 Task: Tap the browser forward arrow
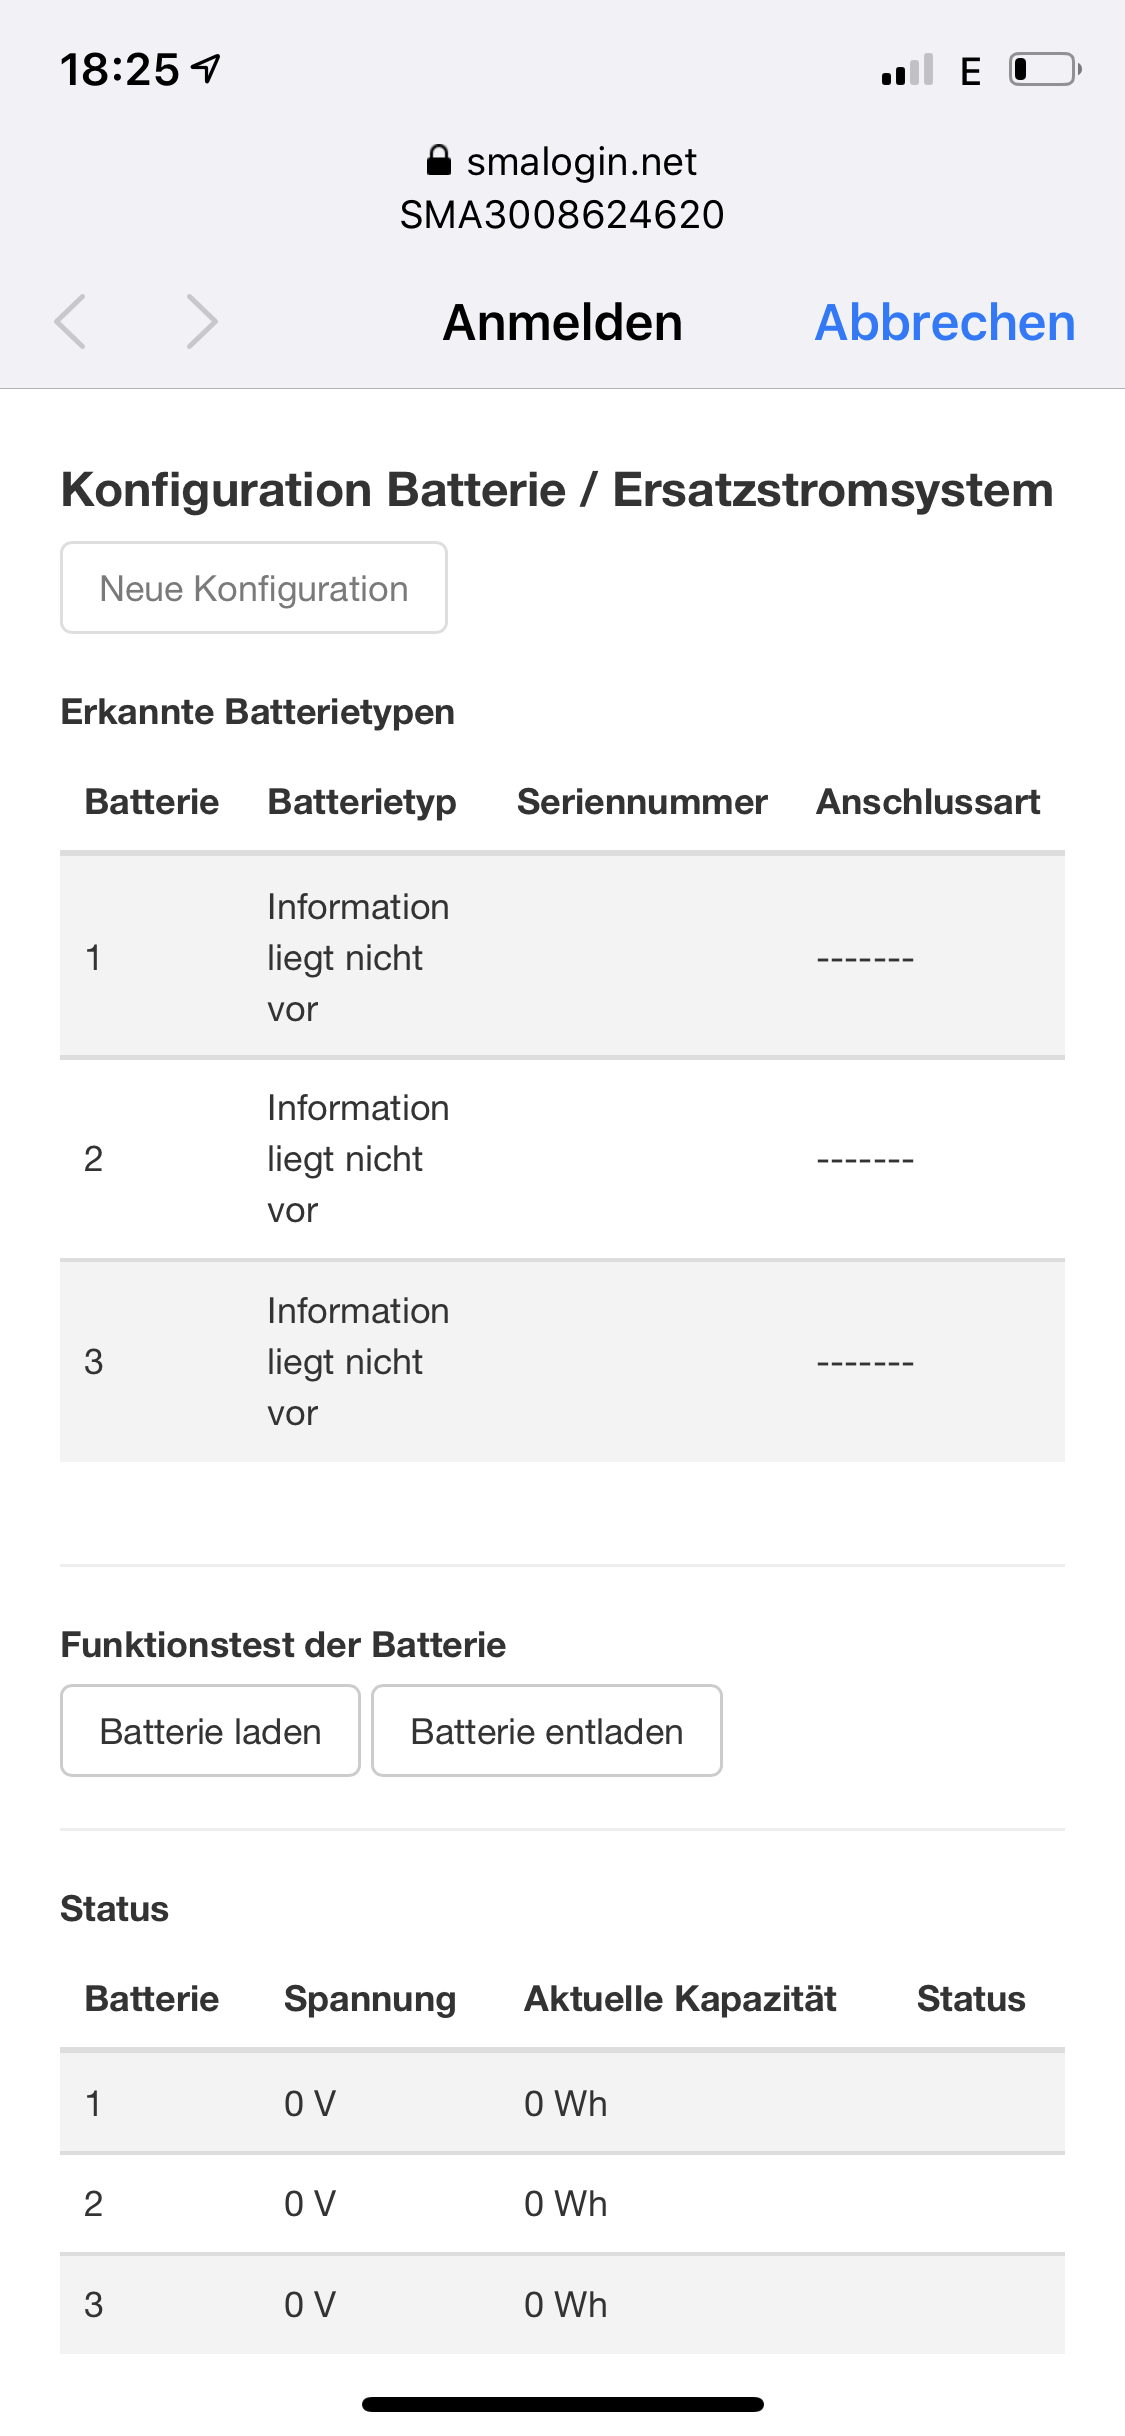[201, 322]
